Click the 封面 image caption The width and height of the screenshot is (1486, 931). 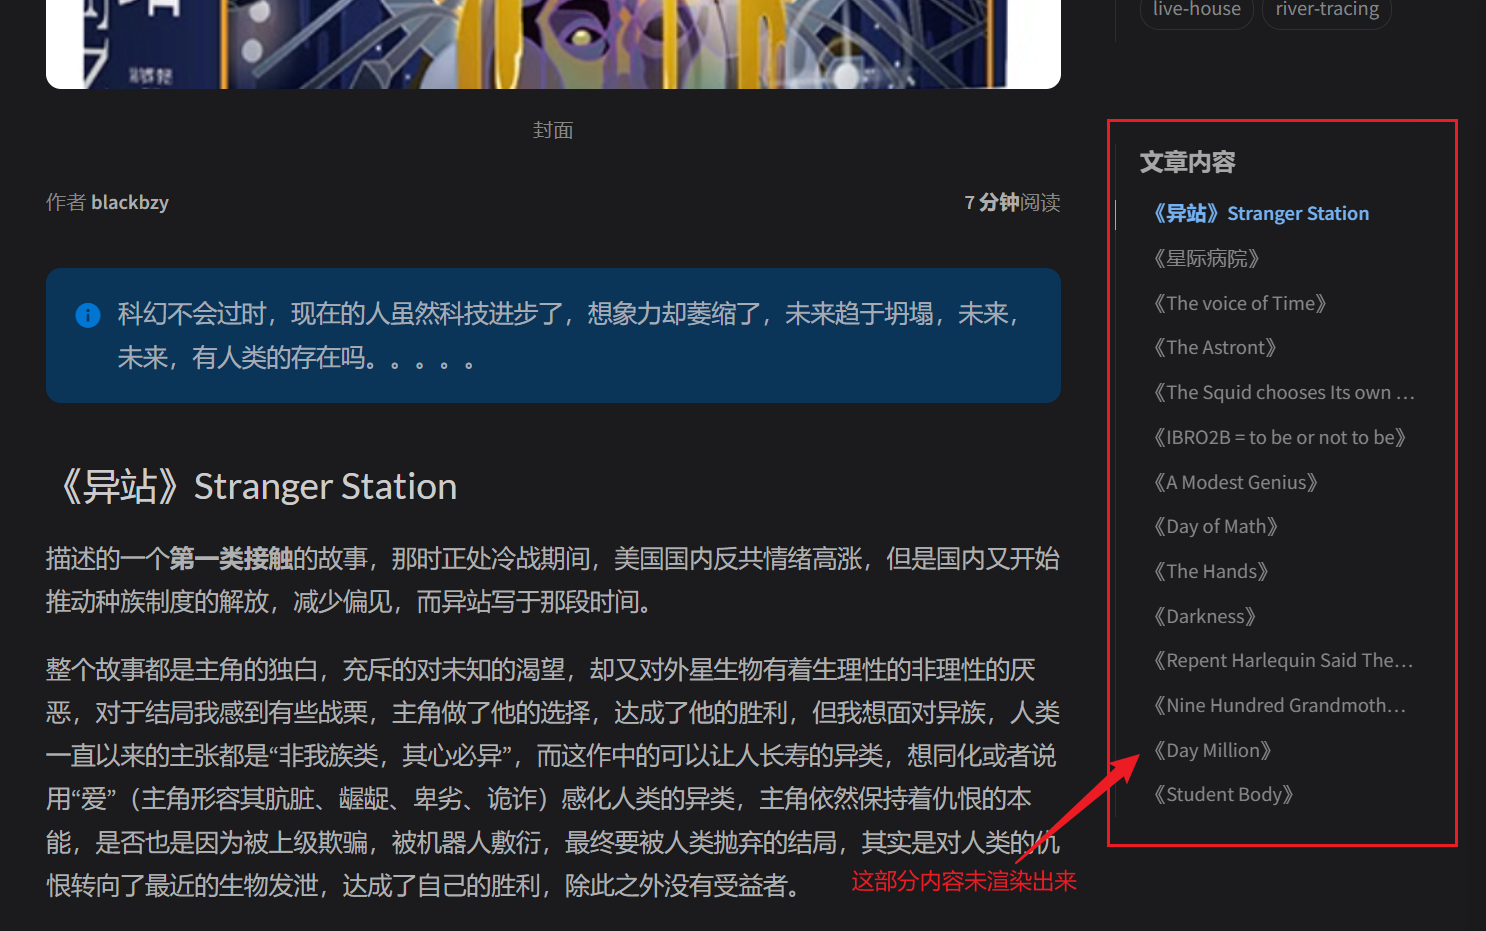coord(553,130)
